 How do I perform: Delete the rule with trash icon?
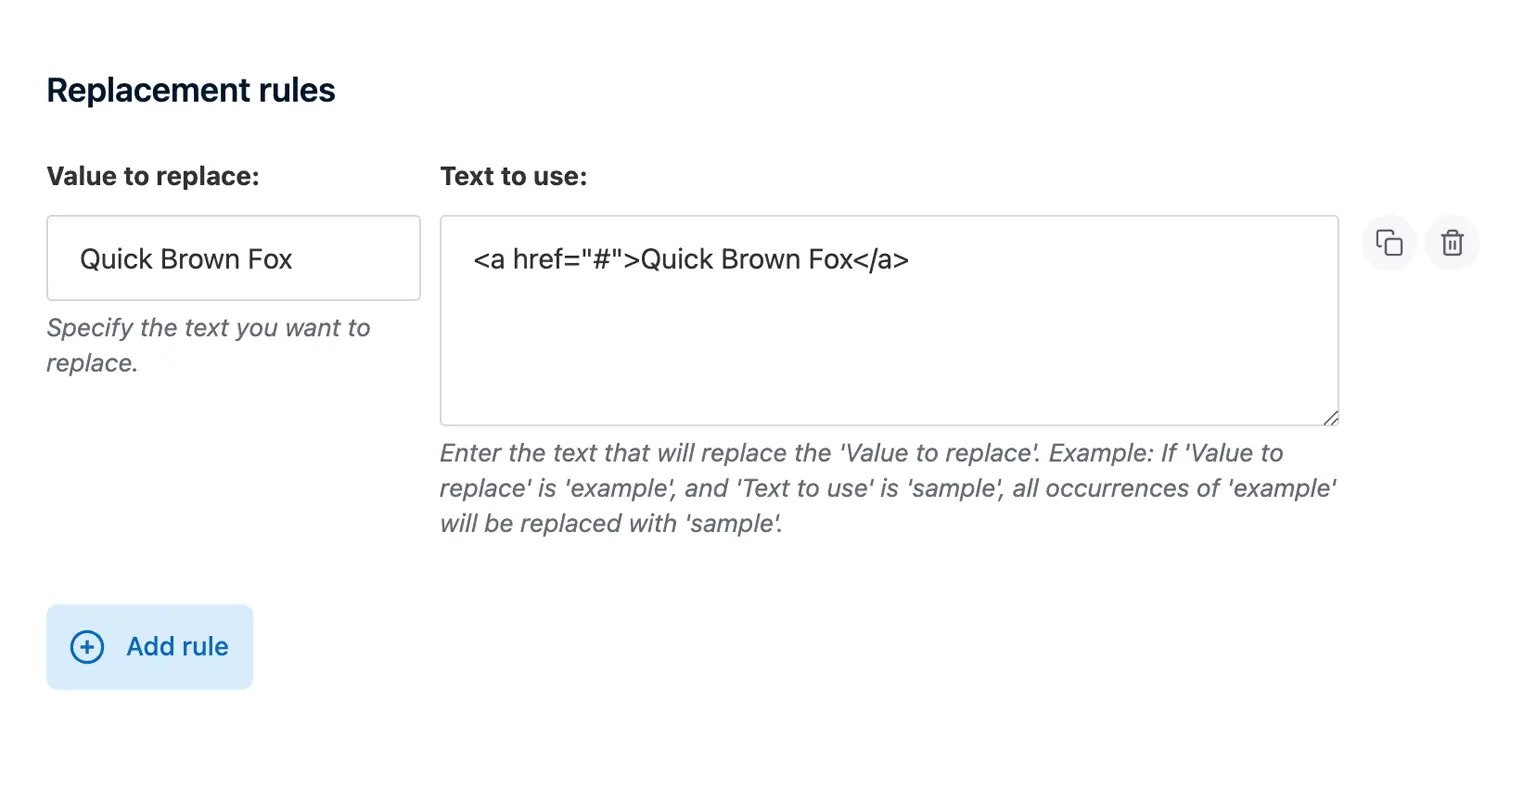[x=1452, y=243]
